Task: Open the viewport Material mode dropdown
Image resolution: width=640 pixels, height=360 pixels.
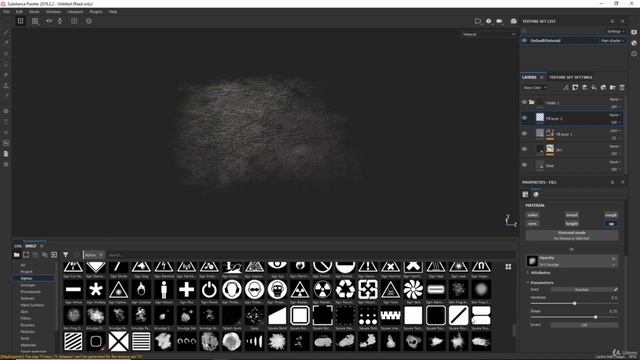Action: click(489, 34)
